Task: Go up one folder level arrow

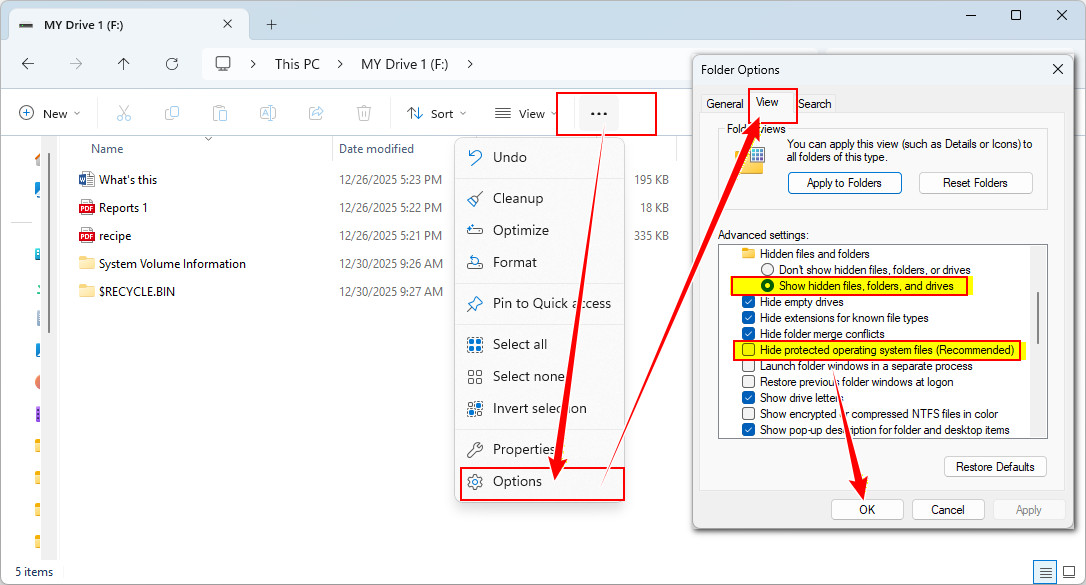Action: [124, 64]
